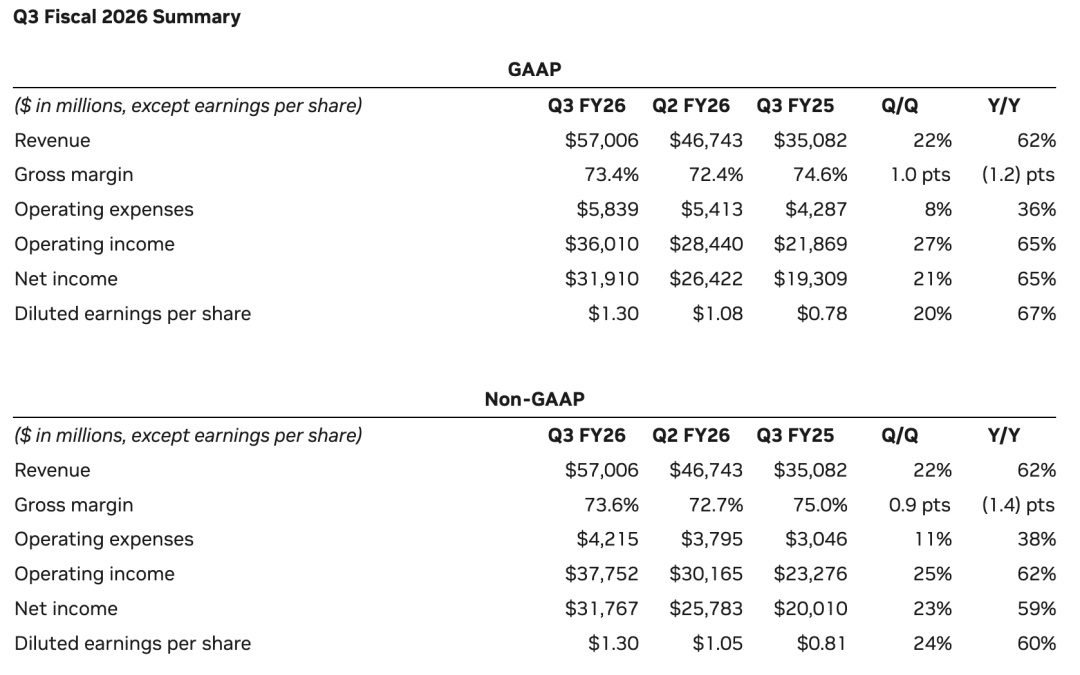This screenshot has width=1080, height=675.
Task: Select the 0.9 pts Q/Q cell
Action: [920, 505]
